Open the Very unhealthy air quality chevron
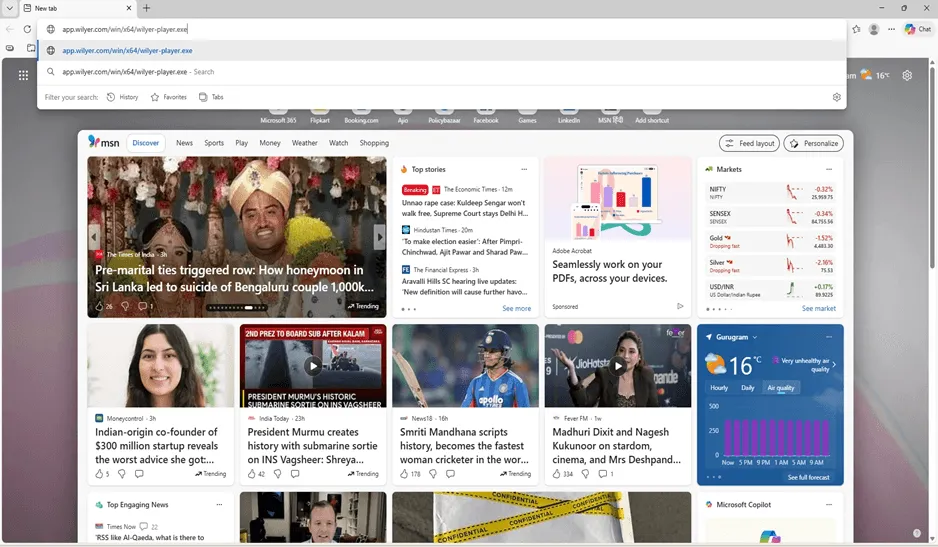This screenshot has height=547, width=938. 834,364
